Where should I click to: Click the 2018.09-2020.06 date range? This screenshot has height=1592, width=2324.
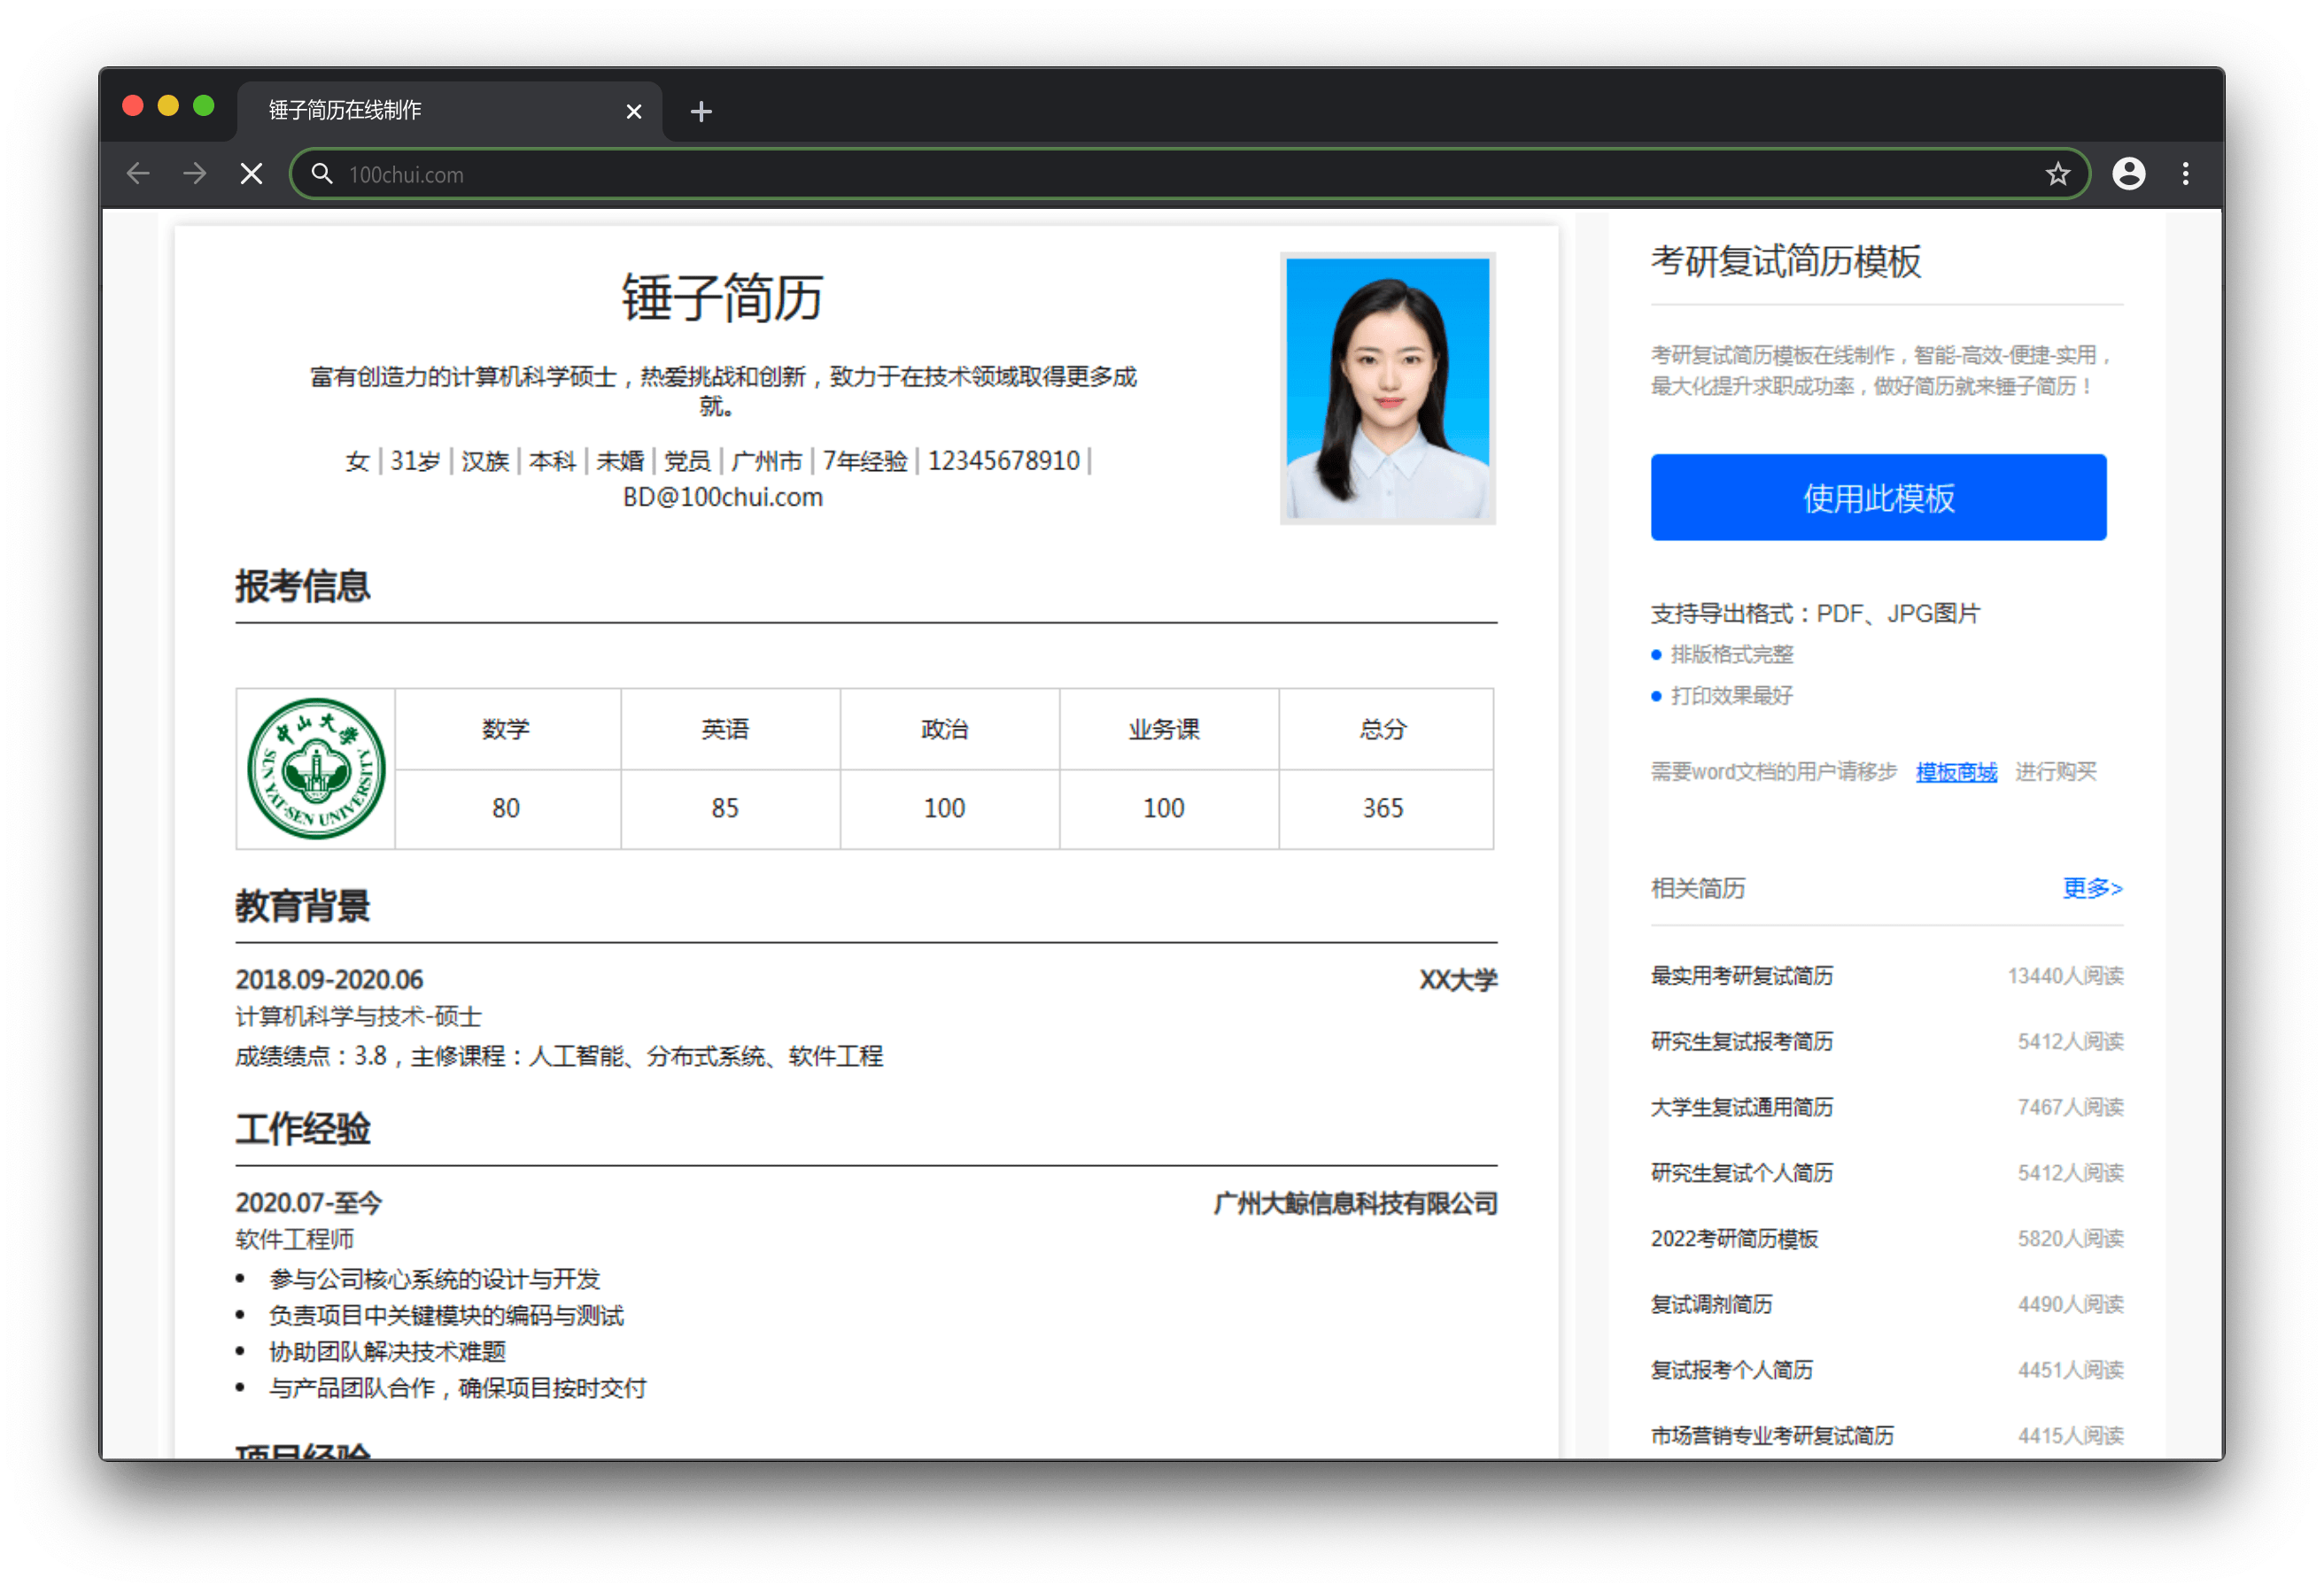[329, 979]
